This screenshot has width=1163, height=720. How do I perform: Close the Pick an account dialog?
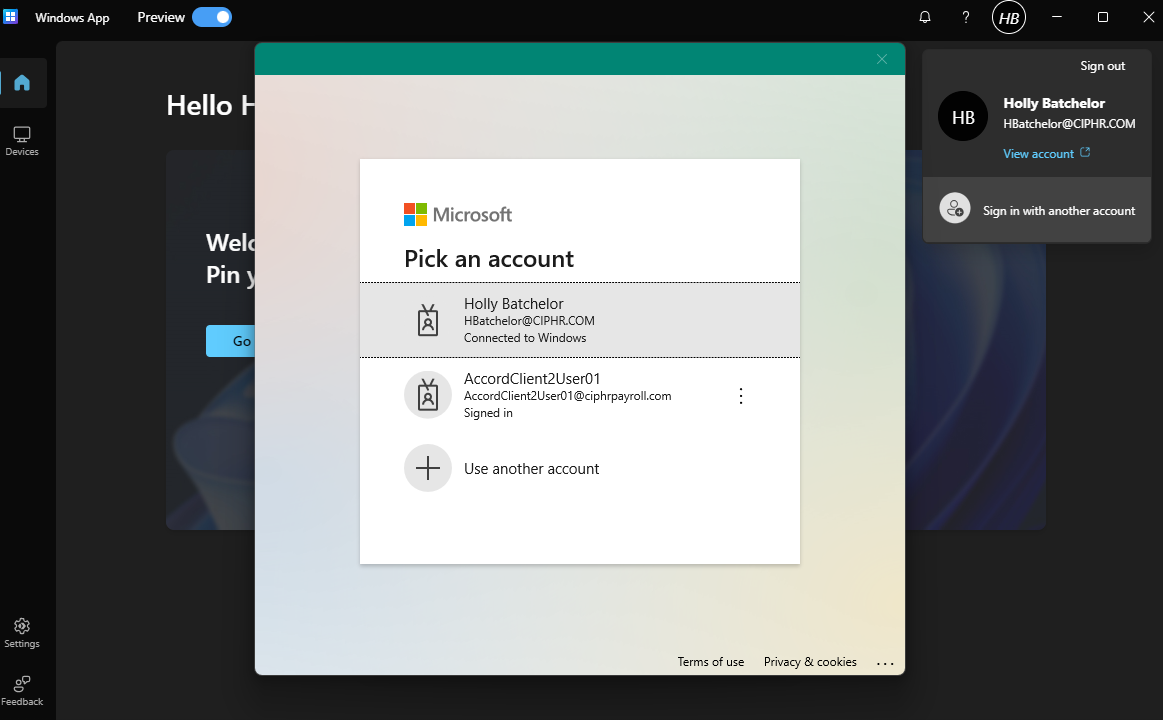pos(882,59)
